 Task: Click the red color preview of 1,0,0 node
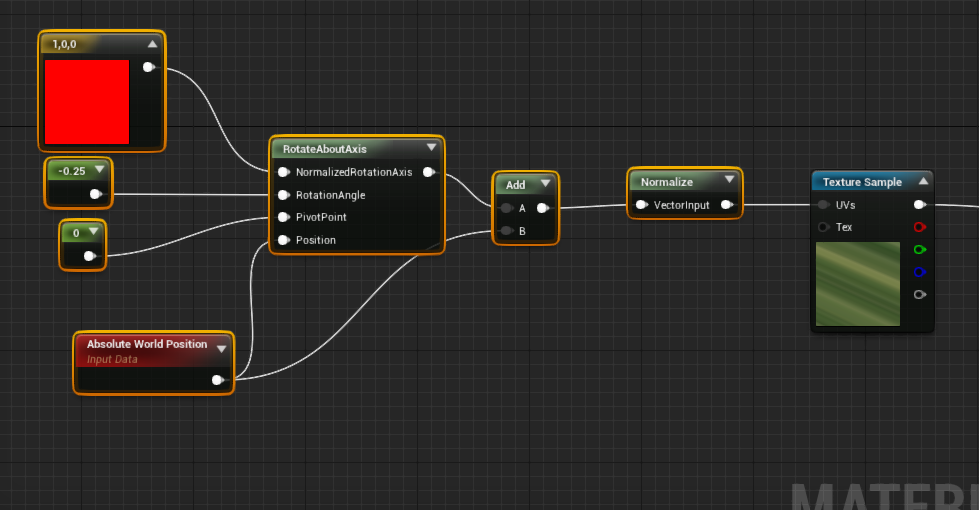[x=87, y=102]
